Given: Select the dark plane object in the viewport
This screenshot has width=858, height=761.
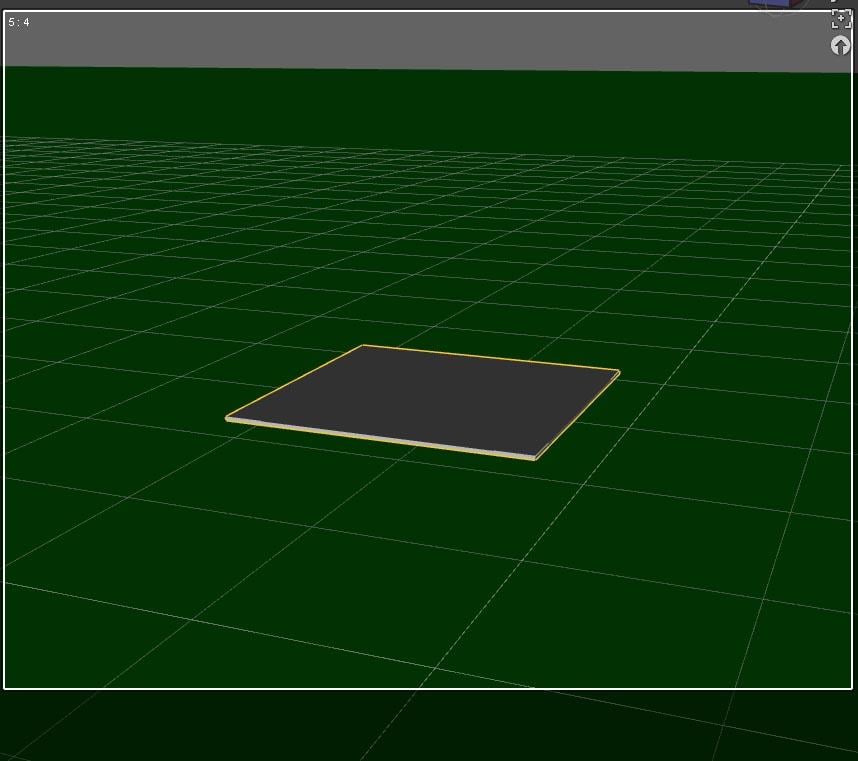Looking at the screenshot, I should click(423, 403).
